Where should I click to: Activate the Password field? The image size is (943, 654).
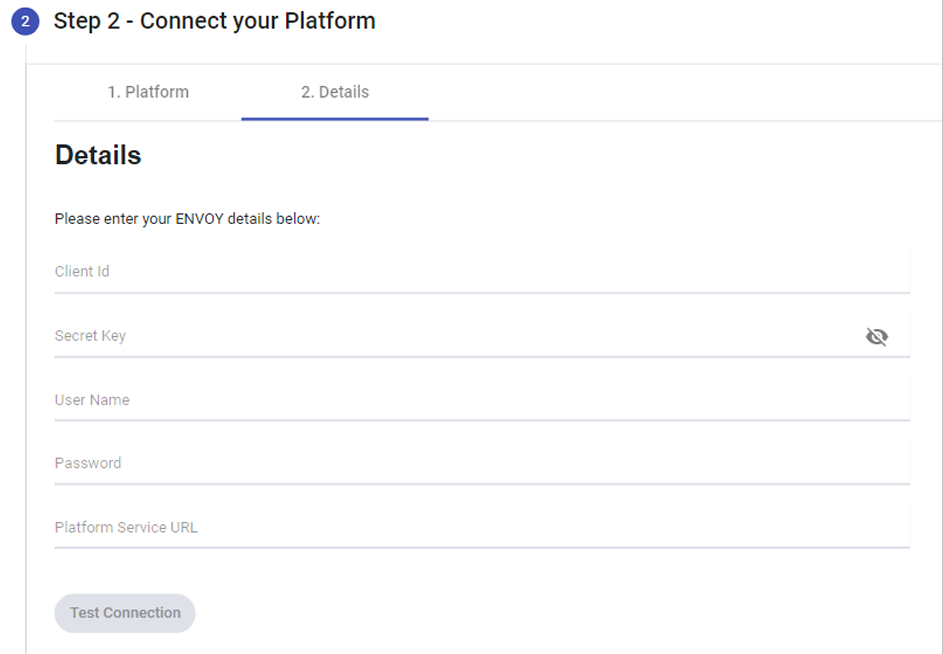pos(482,463)
